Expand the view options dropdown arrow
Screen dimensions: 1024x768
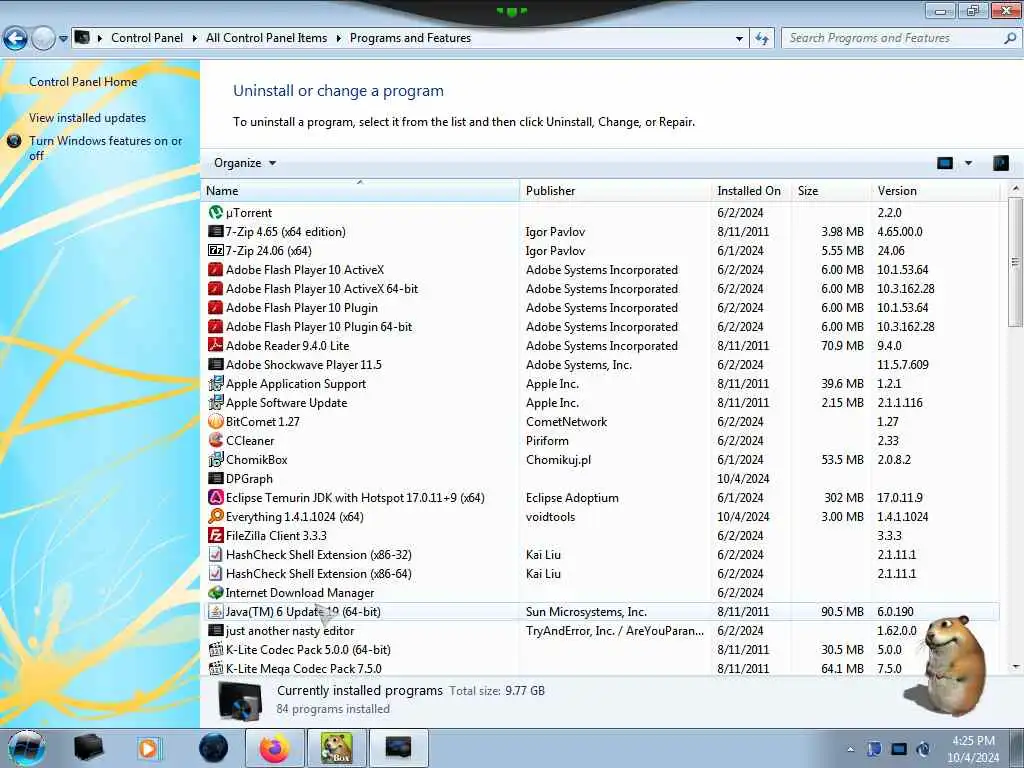[968, 163]
